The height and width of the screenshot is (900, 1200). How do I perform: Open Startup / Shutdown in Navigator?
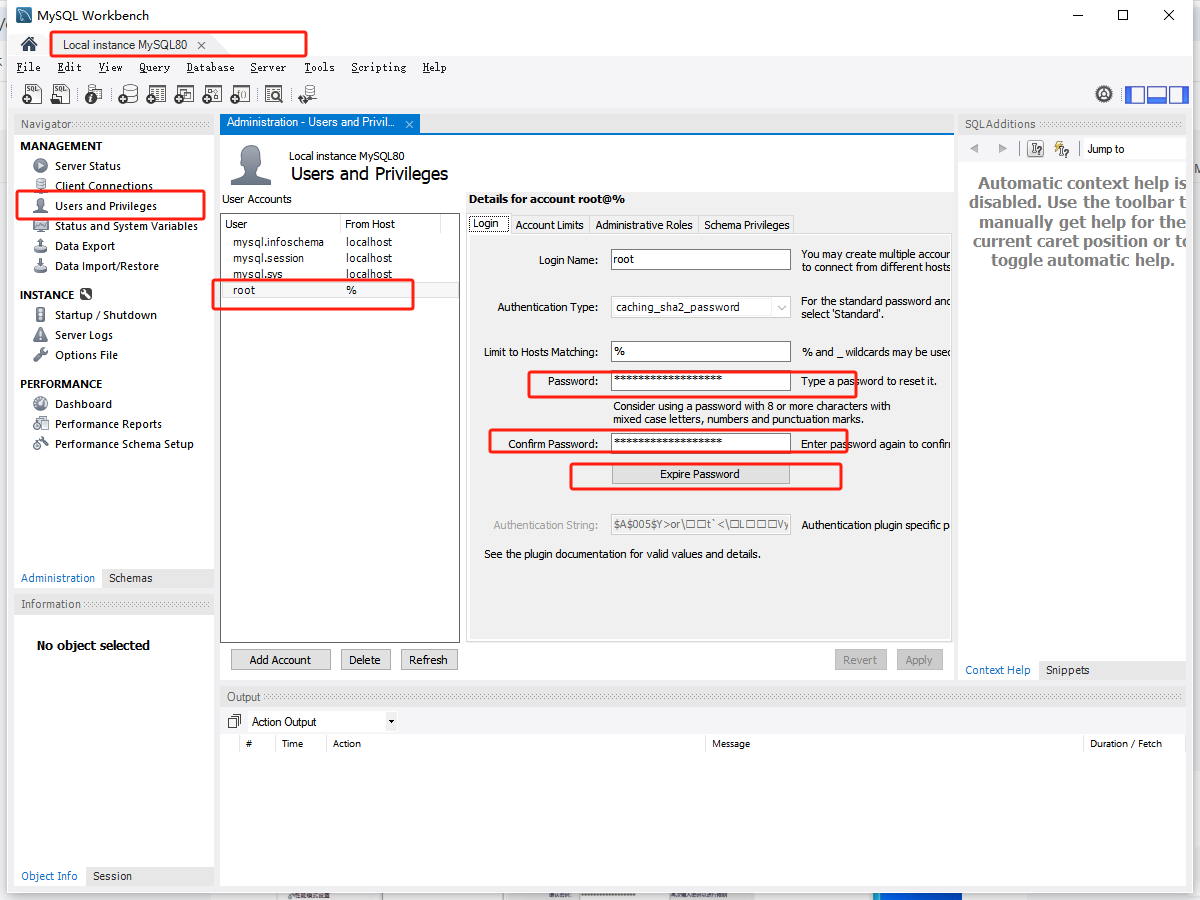(106, 315)
